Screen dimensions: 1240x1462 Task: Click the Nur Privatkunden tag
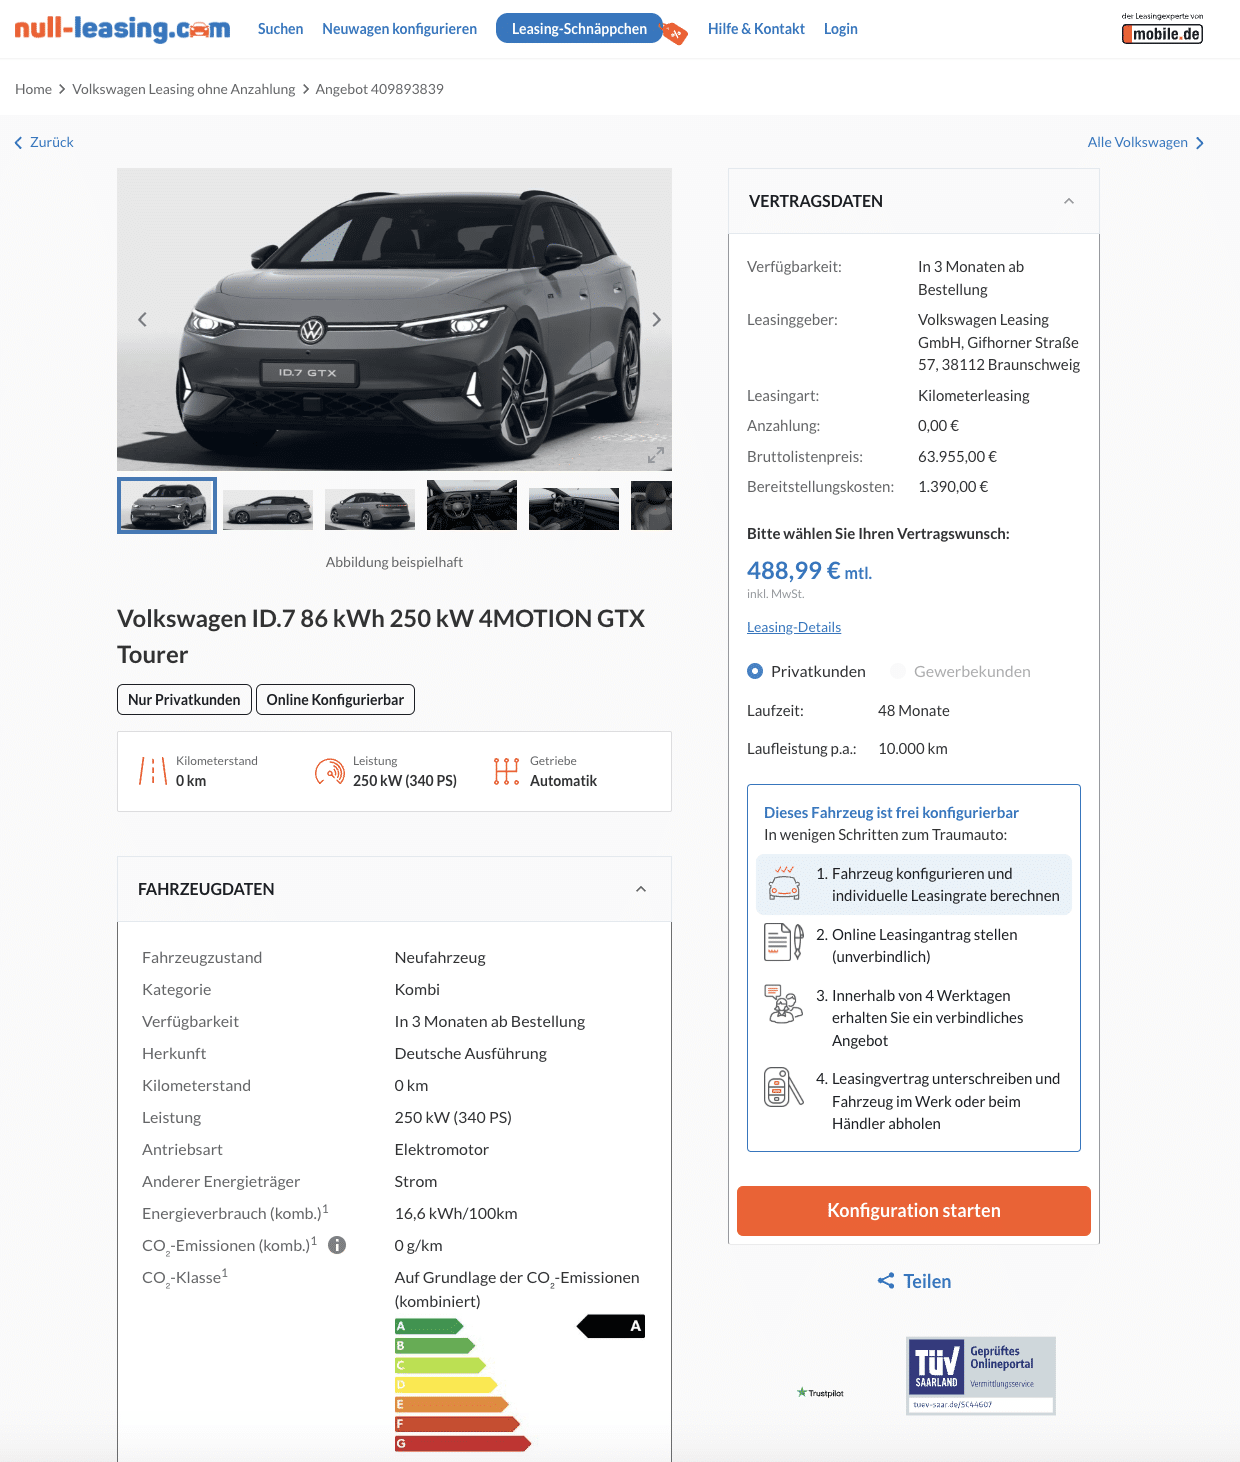(x=184, y=700)
